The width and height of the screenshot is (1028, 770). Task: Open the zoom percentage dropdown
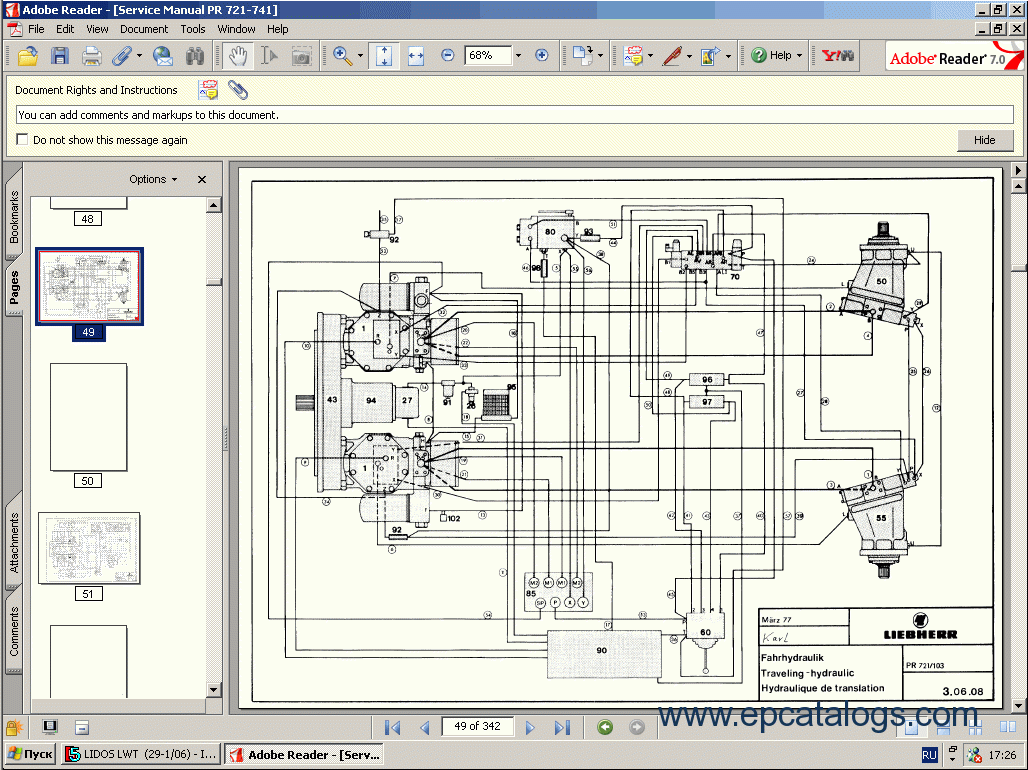(x=518, y=56)
